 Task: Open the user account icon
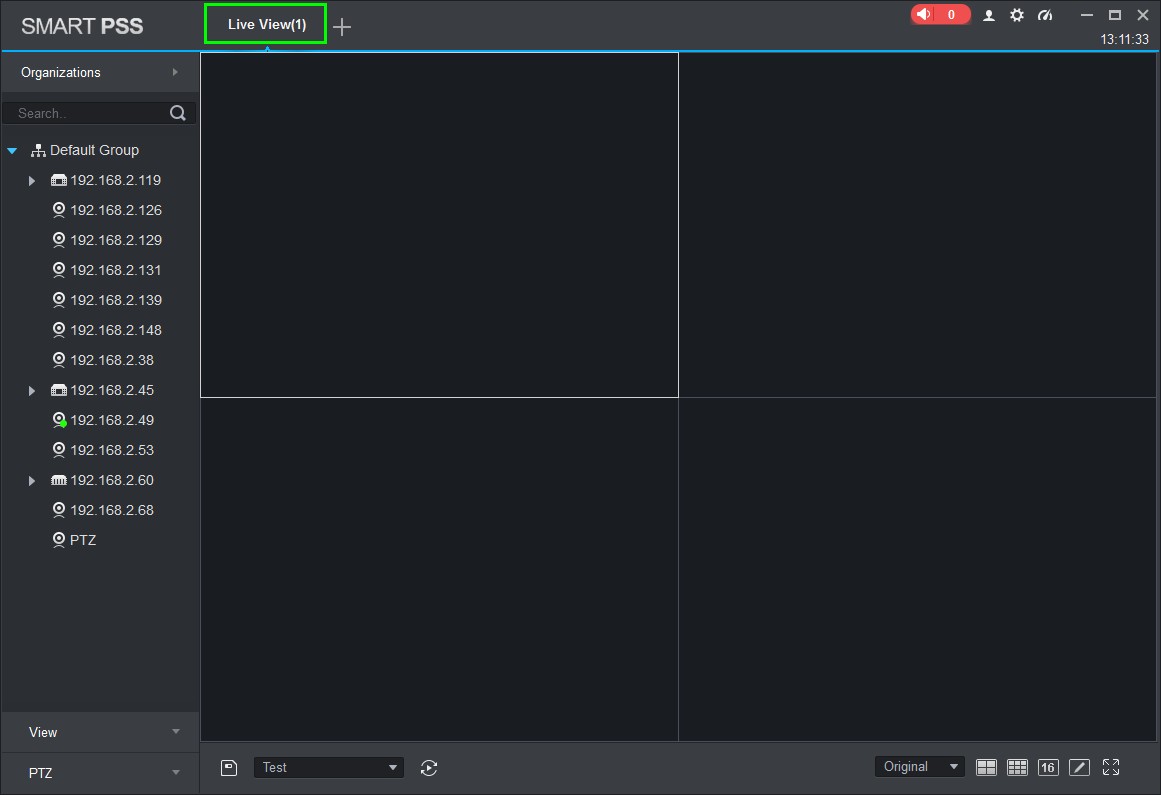point(988,16)
